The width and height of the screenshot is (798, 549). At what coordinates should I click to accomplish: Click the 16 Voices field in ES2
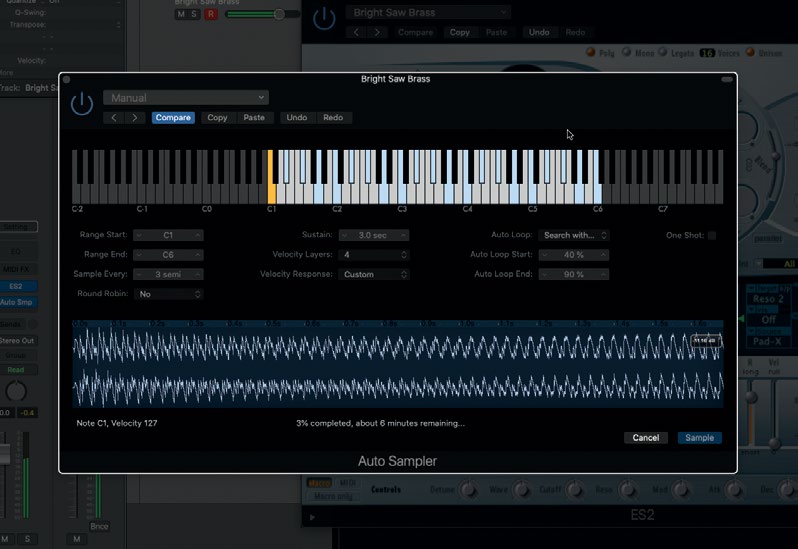707,53
